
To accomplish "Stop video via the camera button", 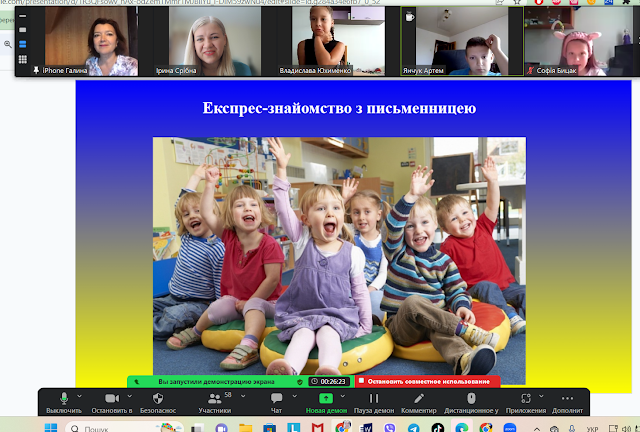I will click(x=112, y=402).
